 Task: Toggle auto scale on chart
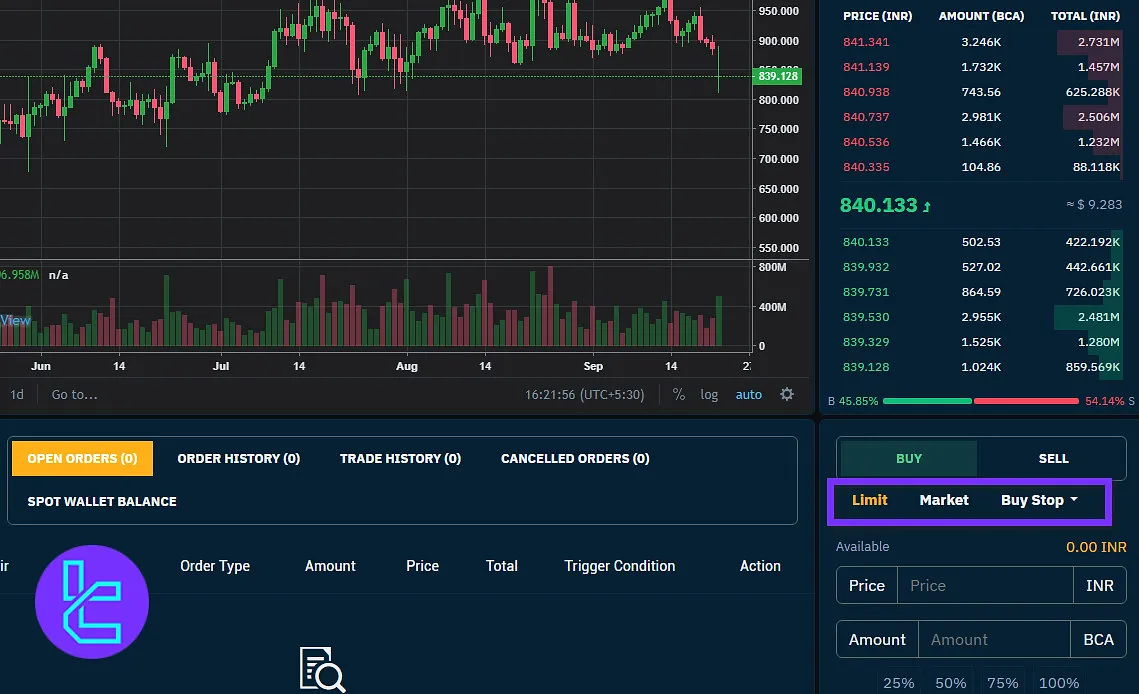click(x=748, y=394)
